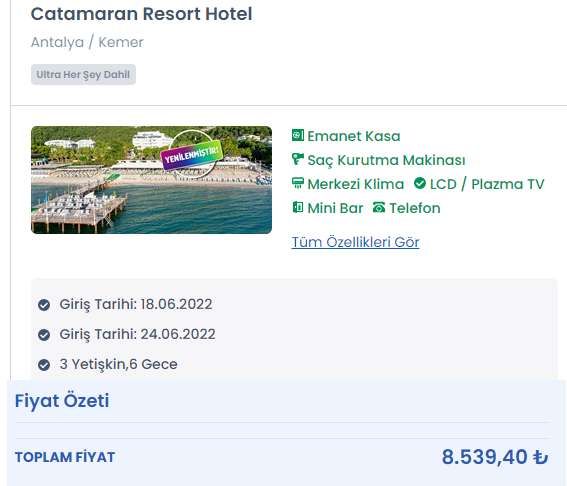Click the hair dryer icon

pos(298,159)
